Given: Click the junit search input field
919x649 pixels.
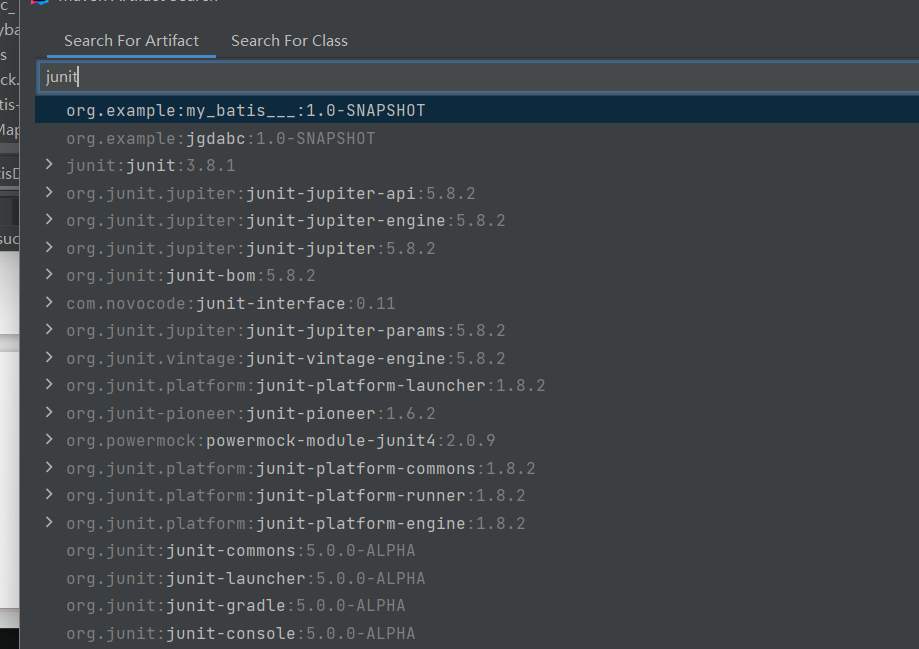Looking at the screenshot, I should 478,77.
